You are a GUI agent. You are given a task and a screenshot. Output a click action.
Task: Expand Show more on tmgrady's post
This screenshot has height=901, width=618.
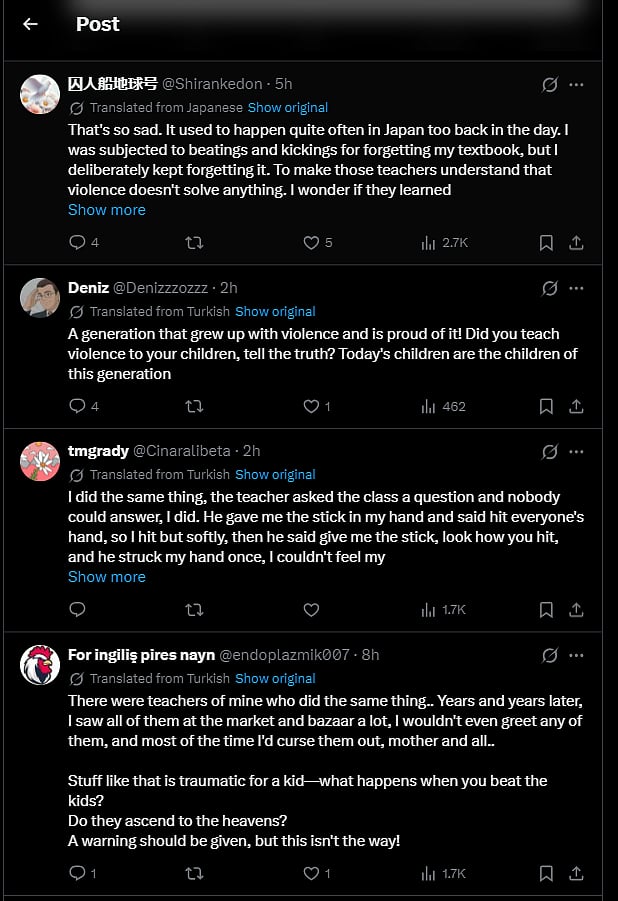tap(107, 577)
